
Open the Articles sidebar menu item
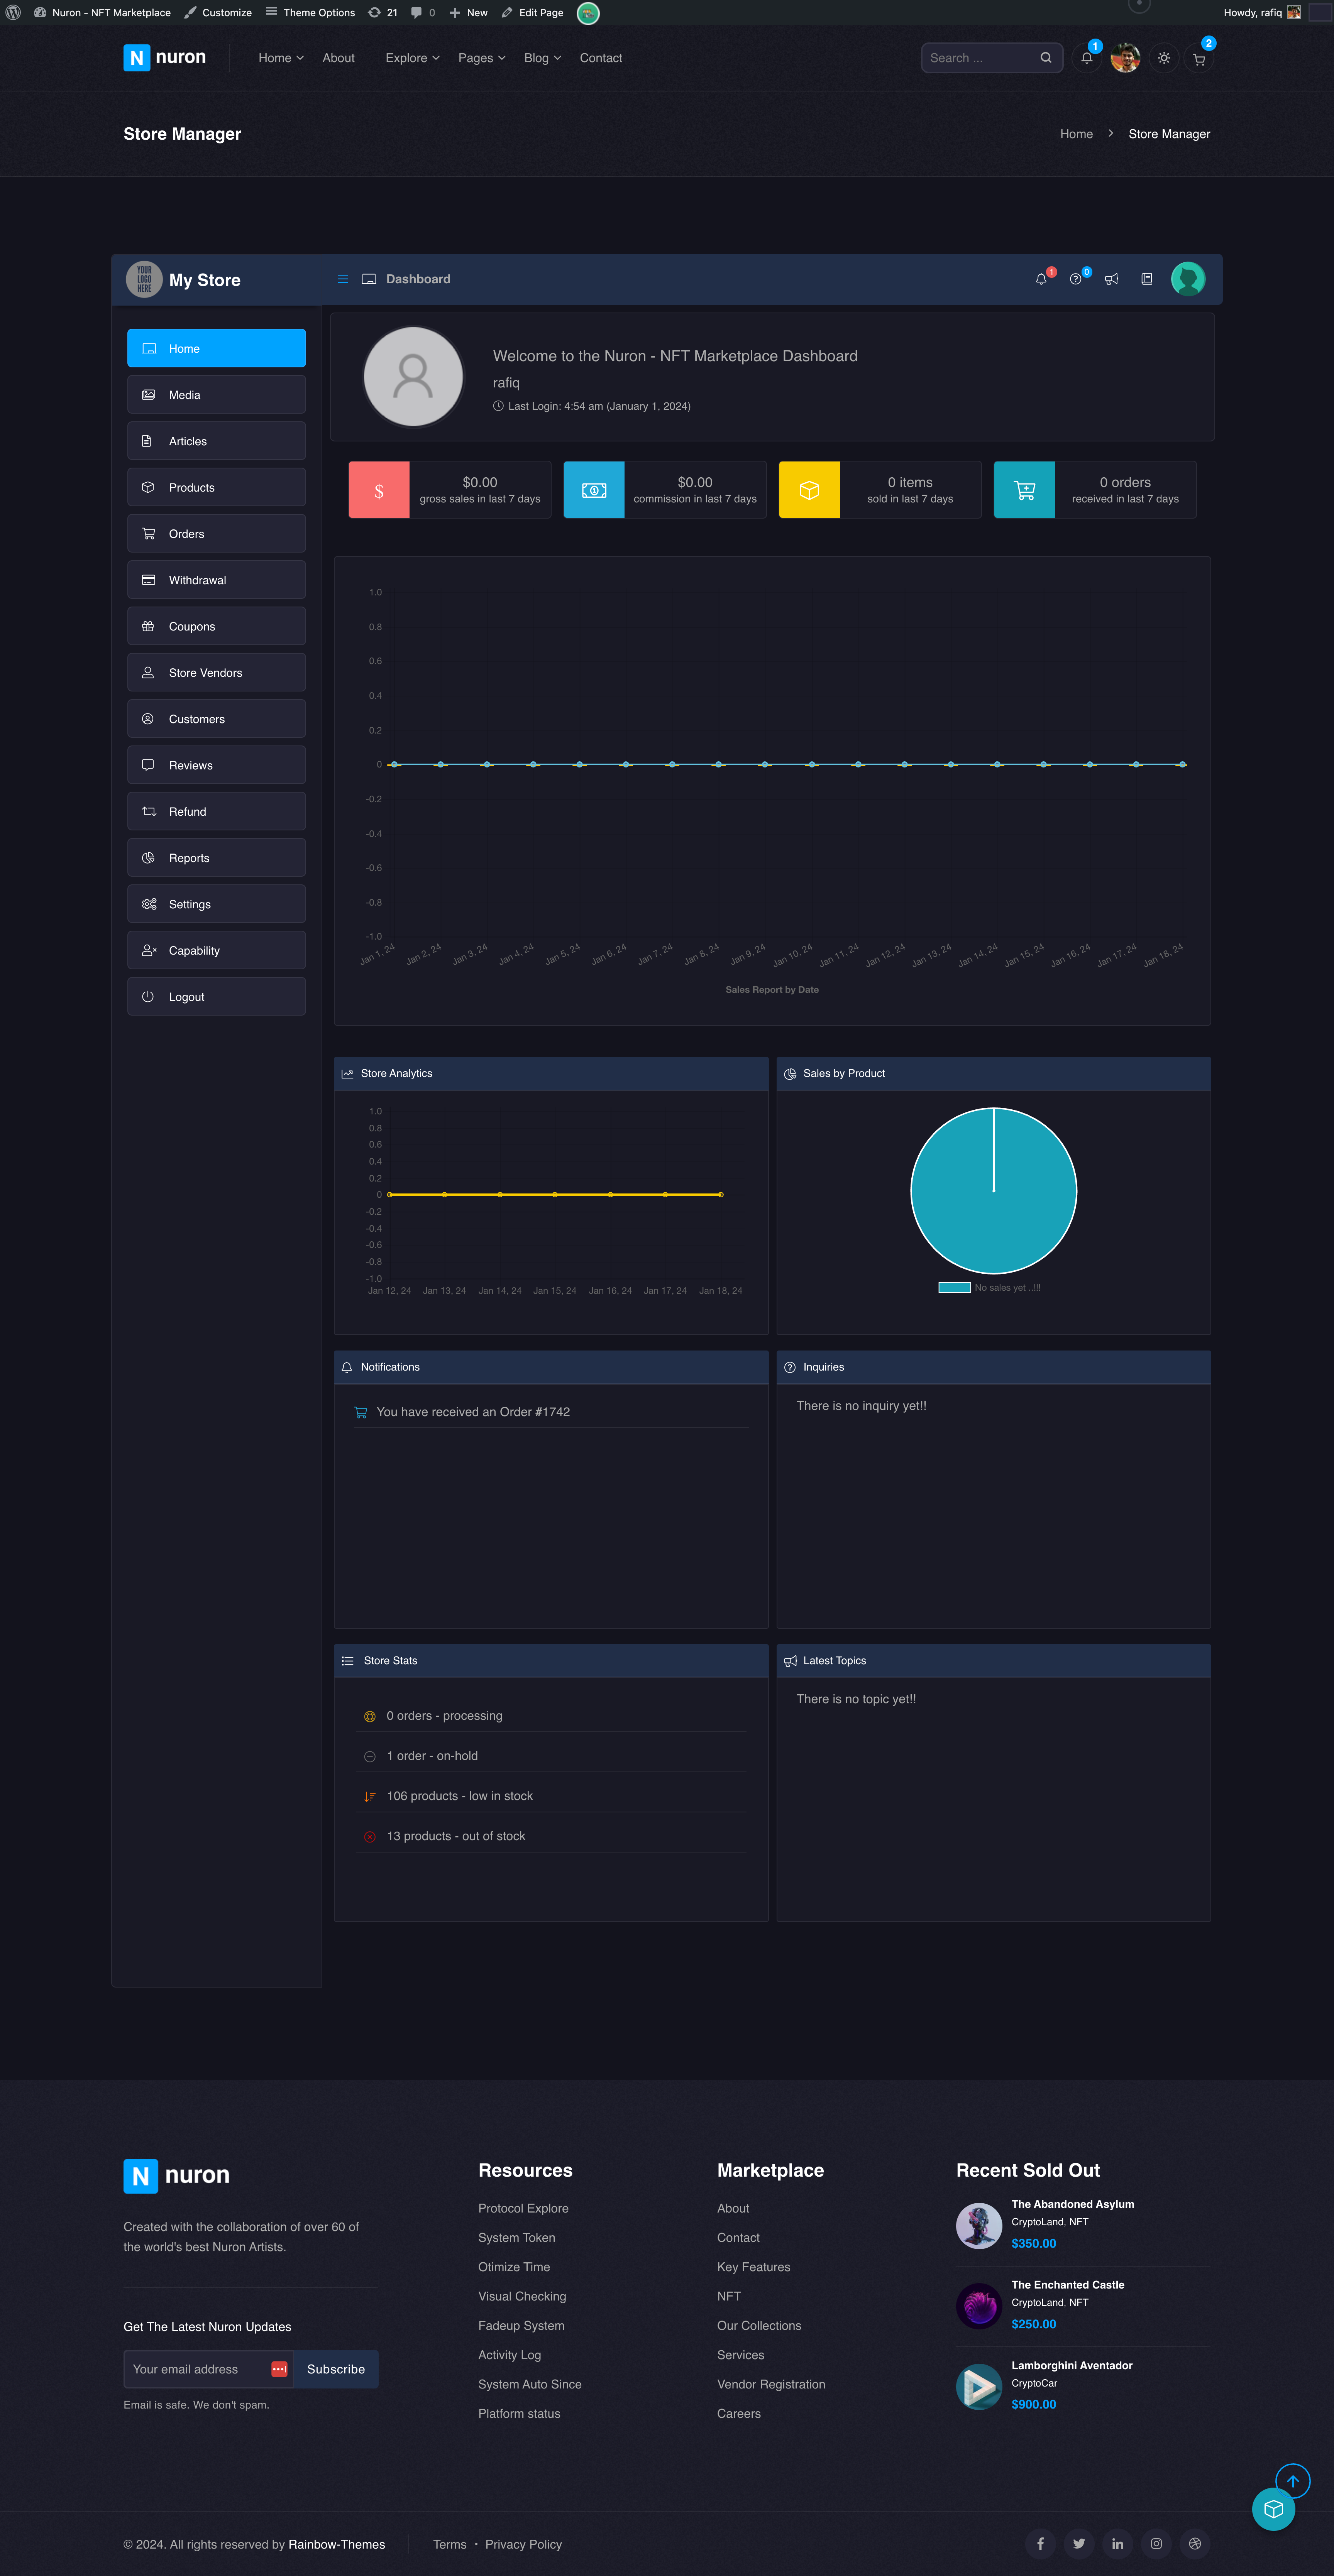pos(216,441)
